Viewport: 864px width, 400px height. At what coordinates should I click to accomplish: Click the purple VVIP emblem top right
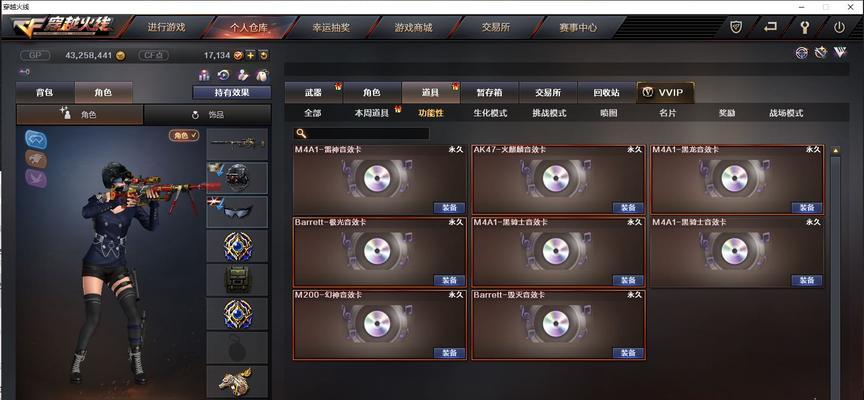(x=840, y=52)
